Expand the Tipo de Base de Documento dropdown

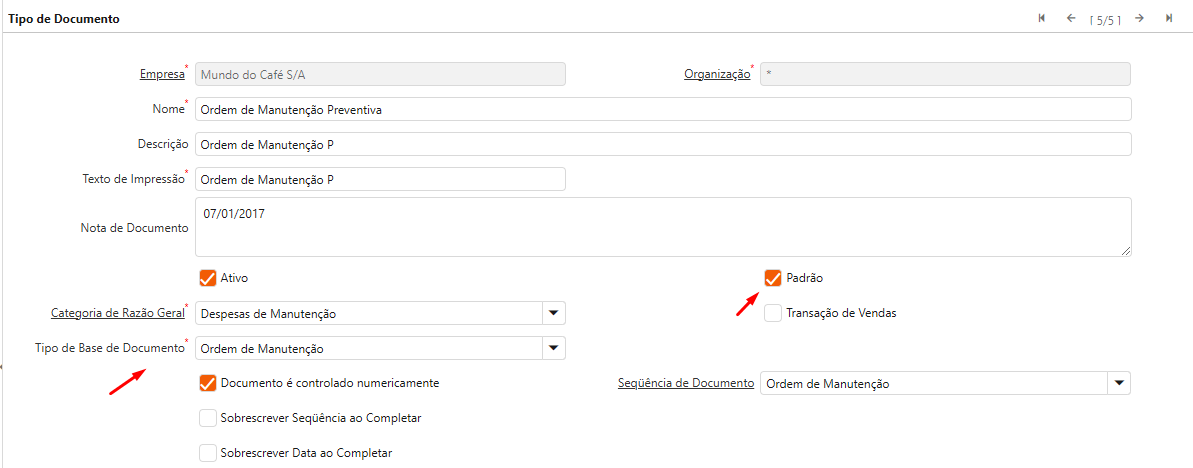[x=553, y=349]
